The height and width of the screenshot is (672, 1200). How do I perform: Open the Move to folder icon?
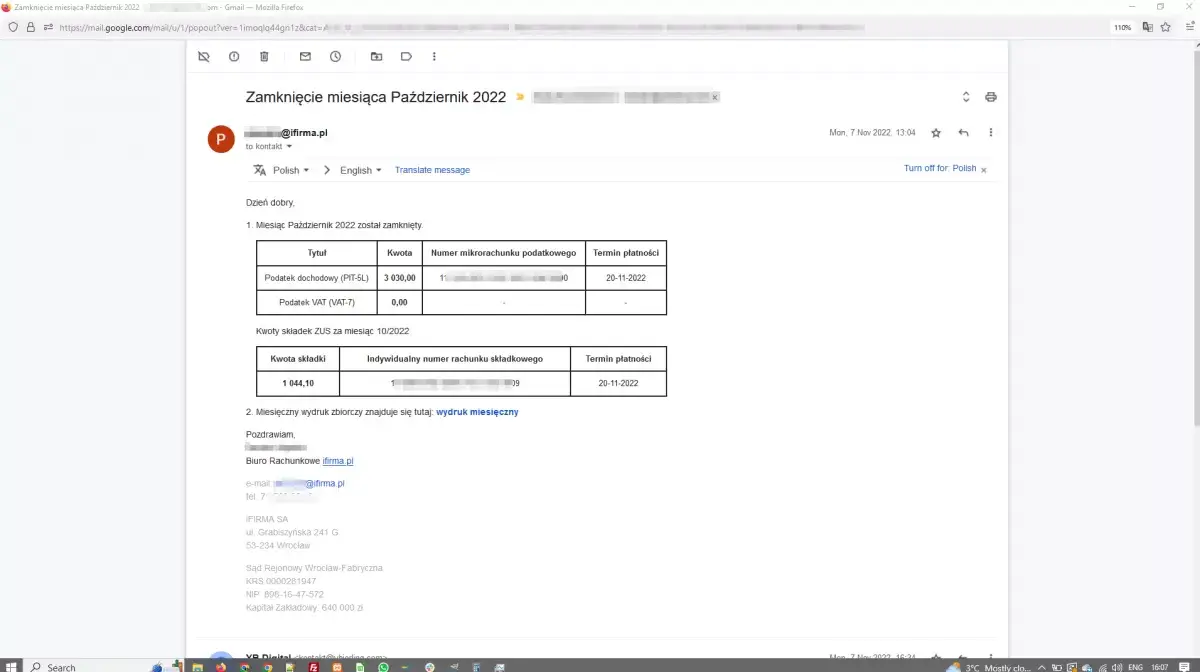click(x=376, y=57)
